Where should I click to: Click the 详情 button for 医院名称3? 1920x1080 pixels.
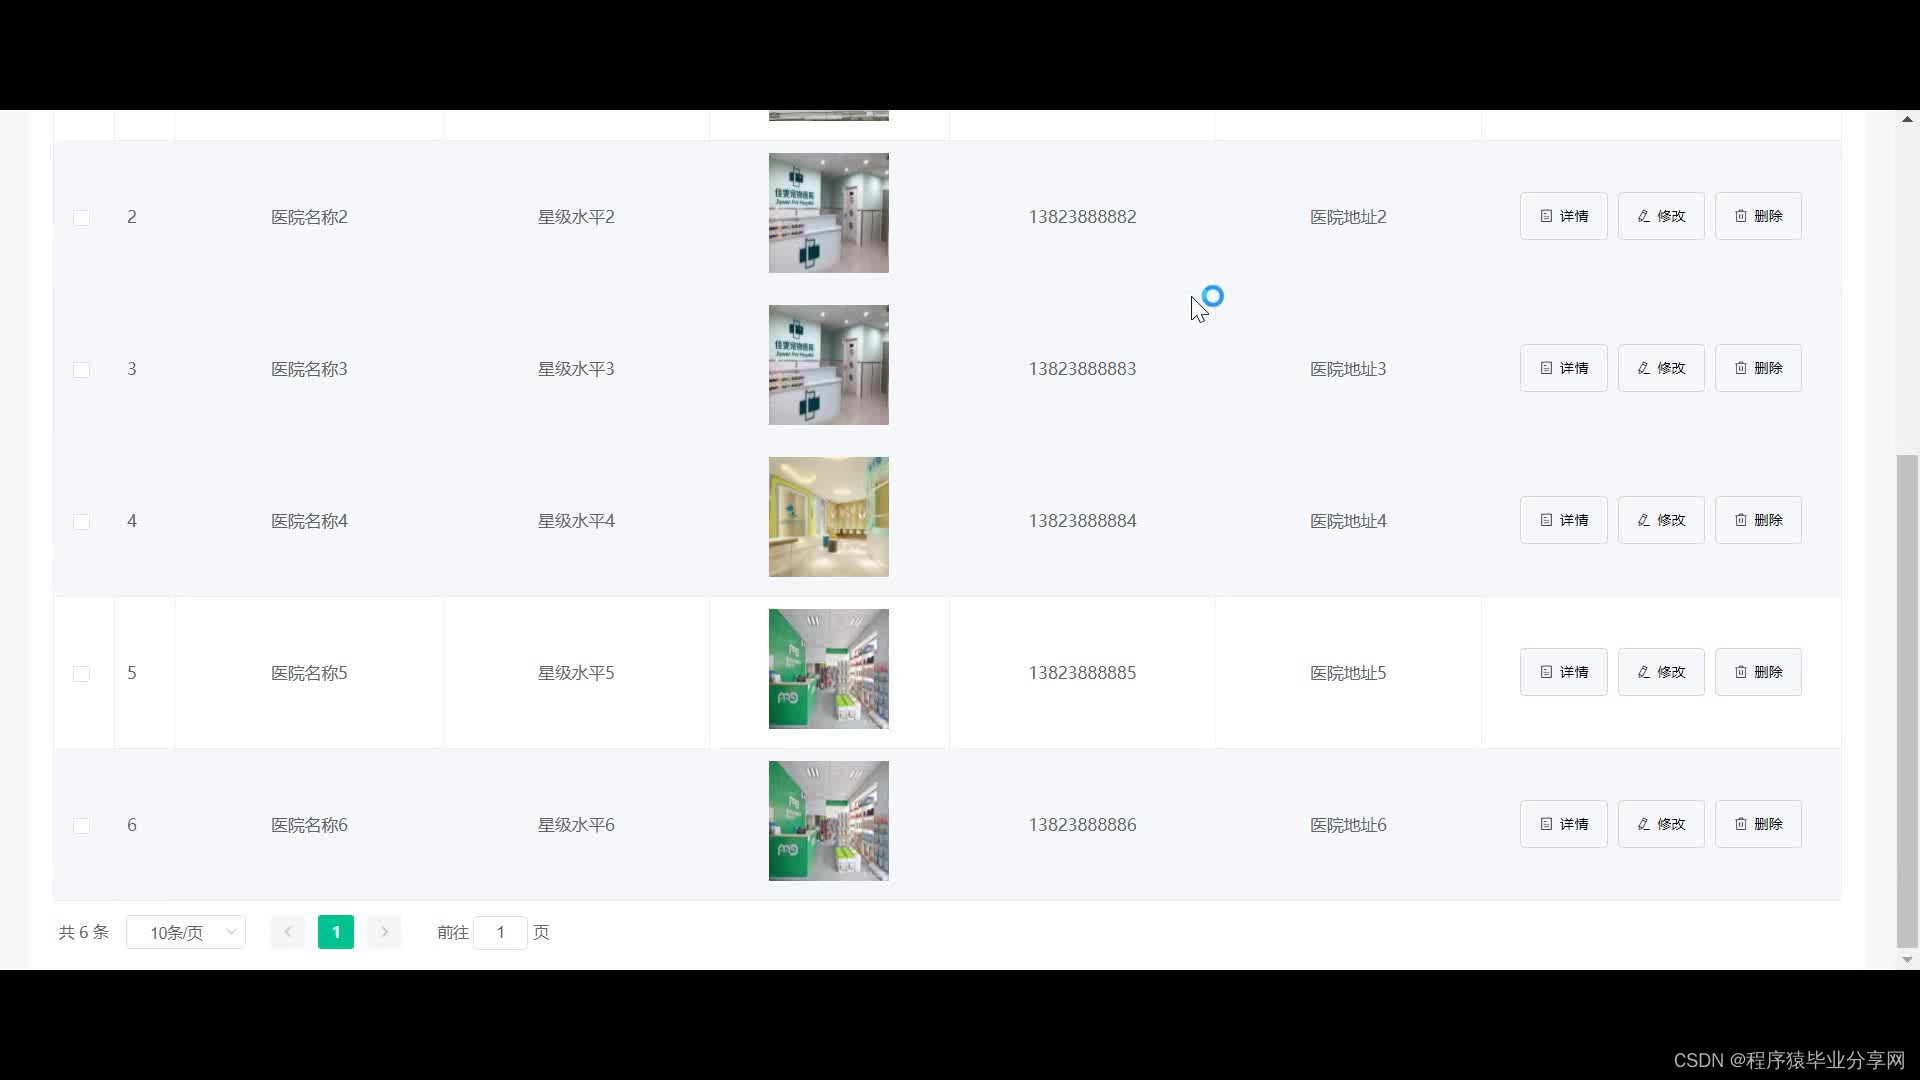coord(1563,368)
